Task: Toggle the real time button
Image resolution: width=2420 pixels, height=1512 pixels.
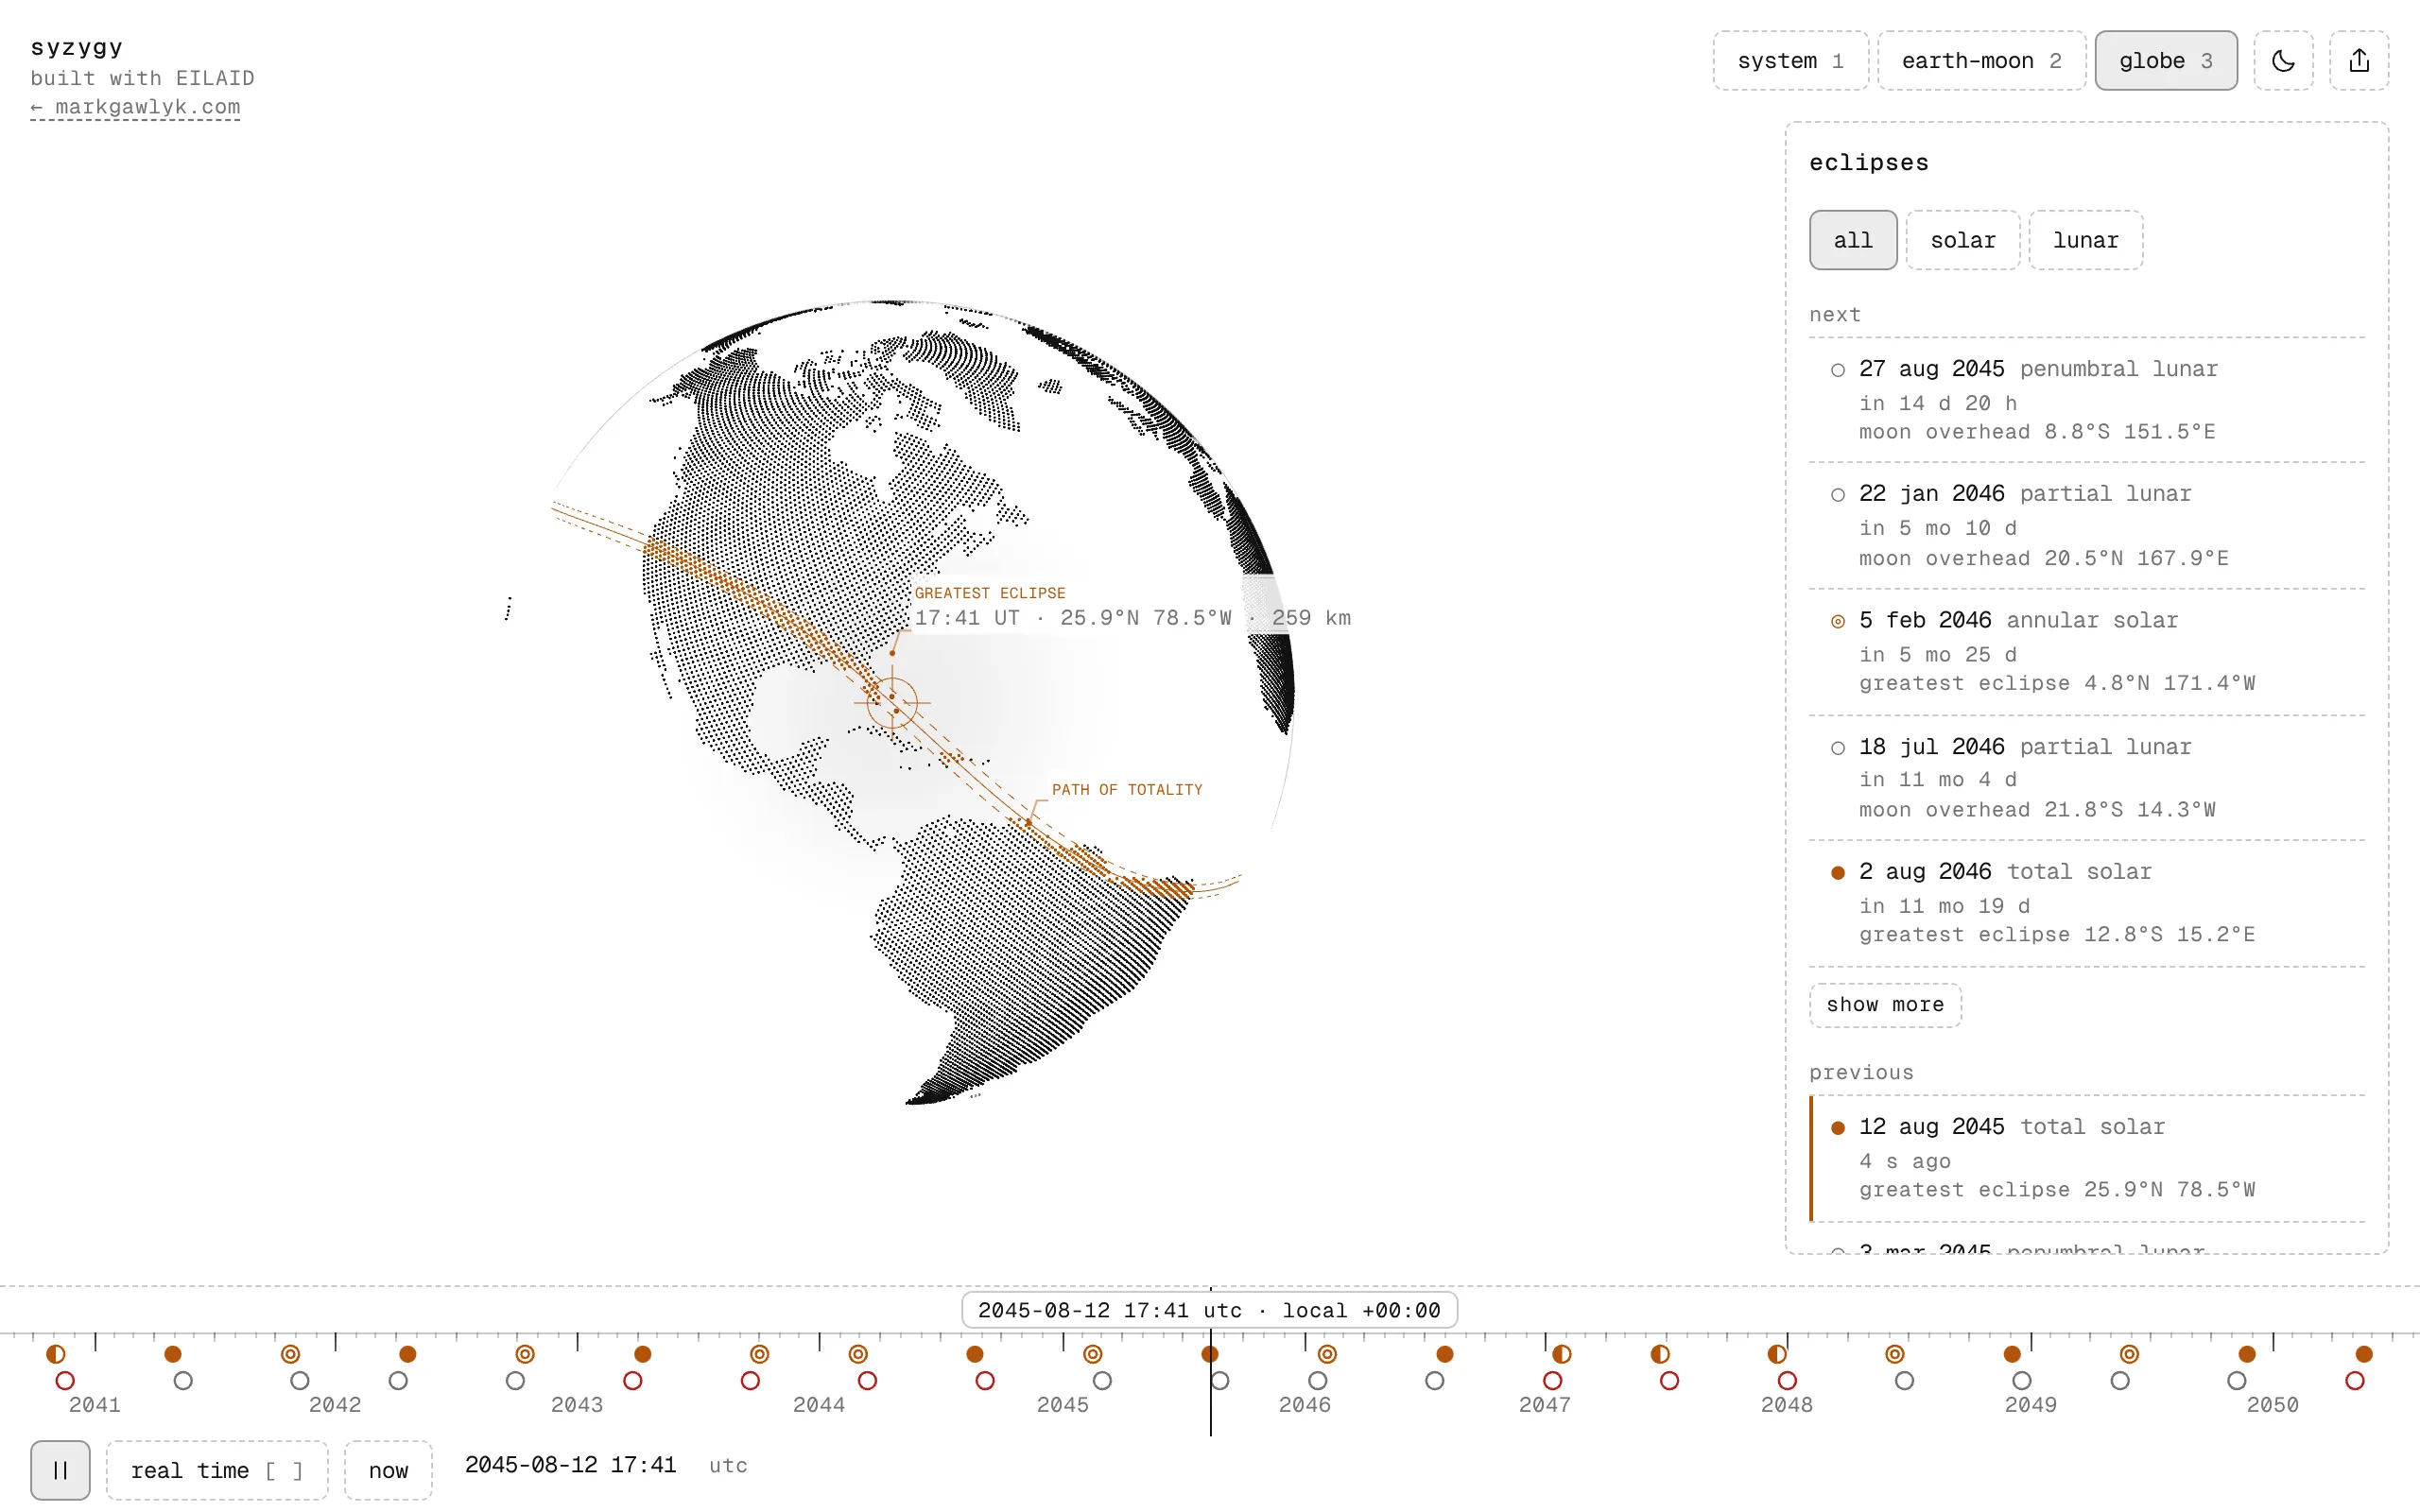Action: (x=217, y=1470)
